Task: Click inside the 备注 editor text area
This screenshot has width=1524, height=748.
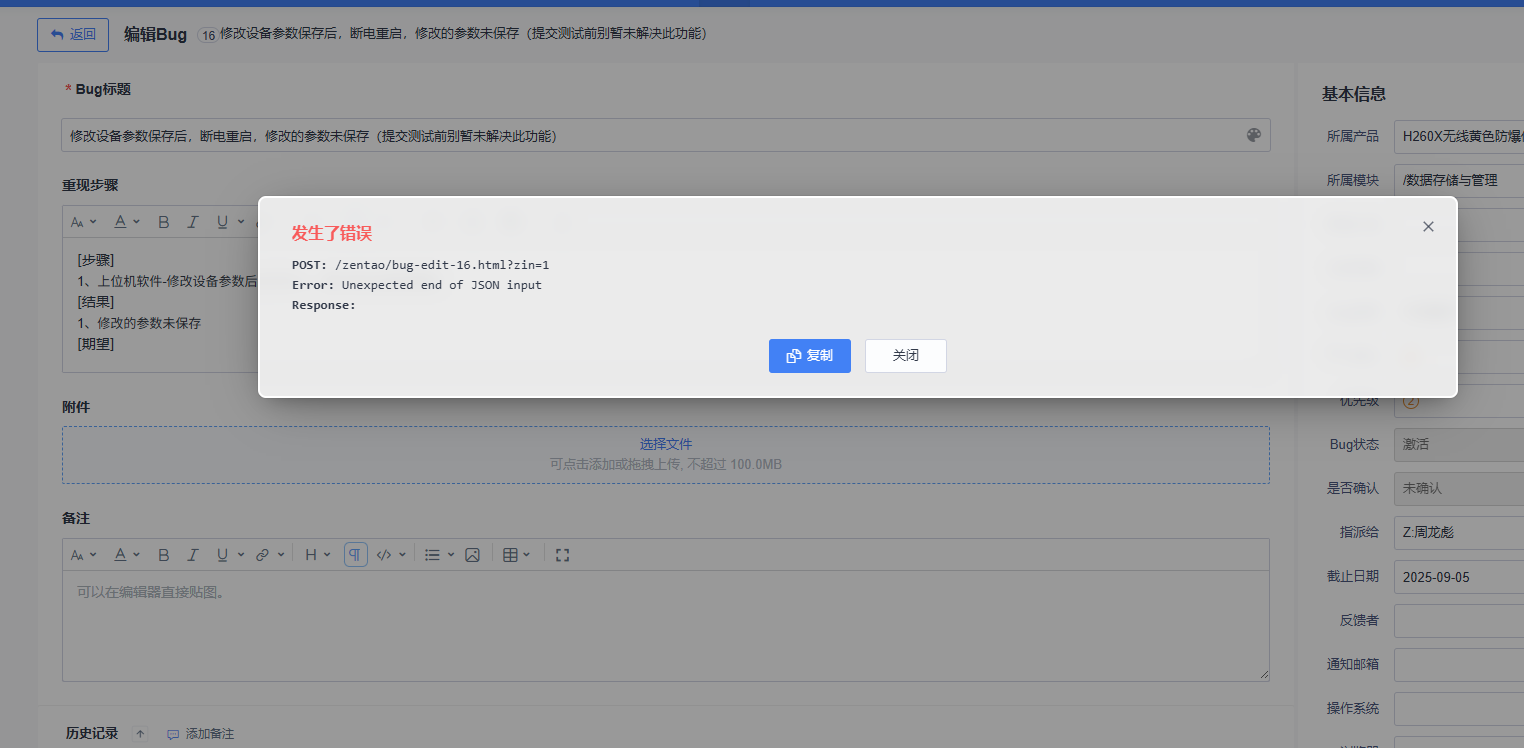Action: (x=666, y=626)
